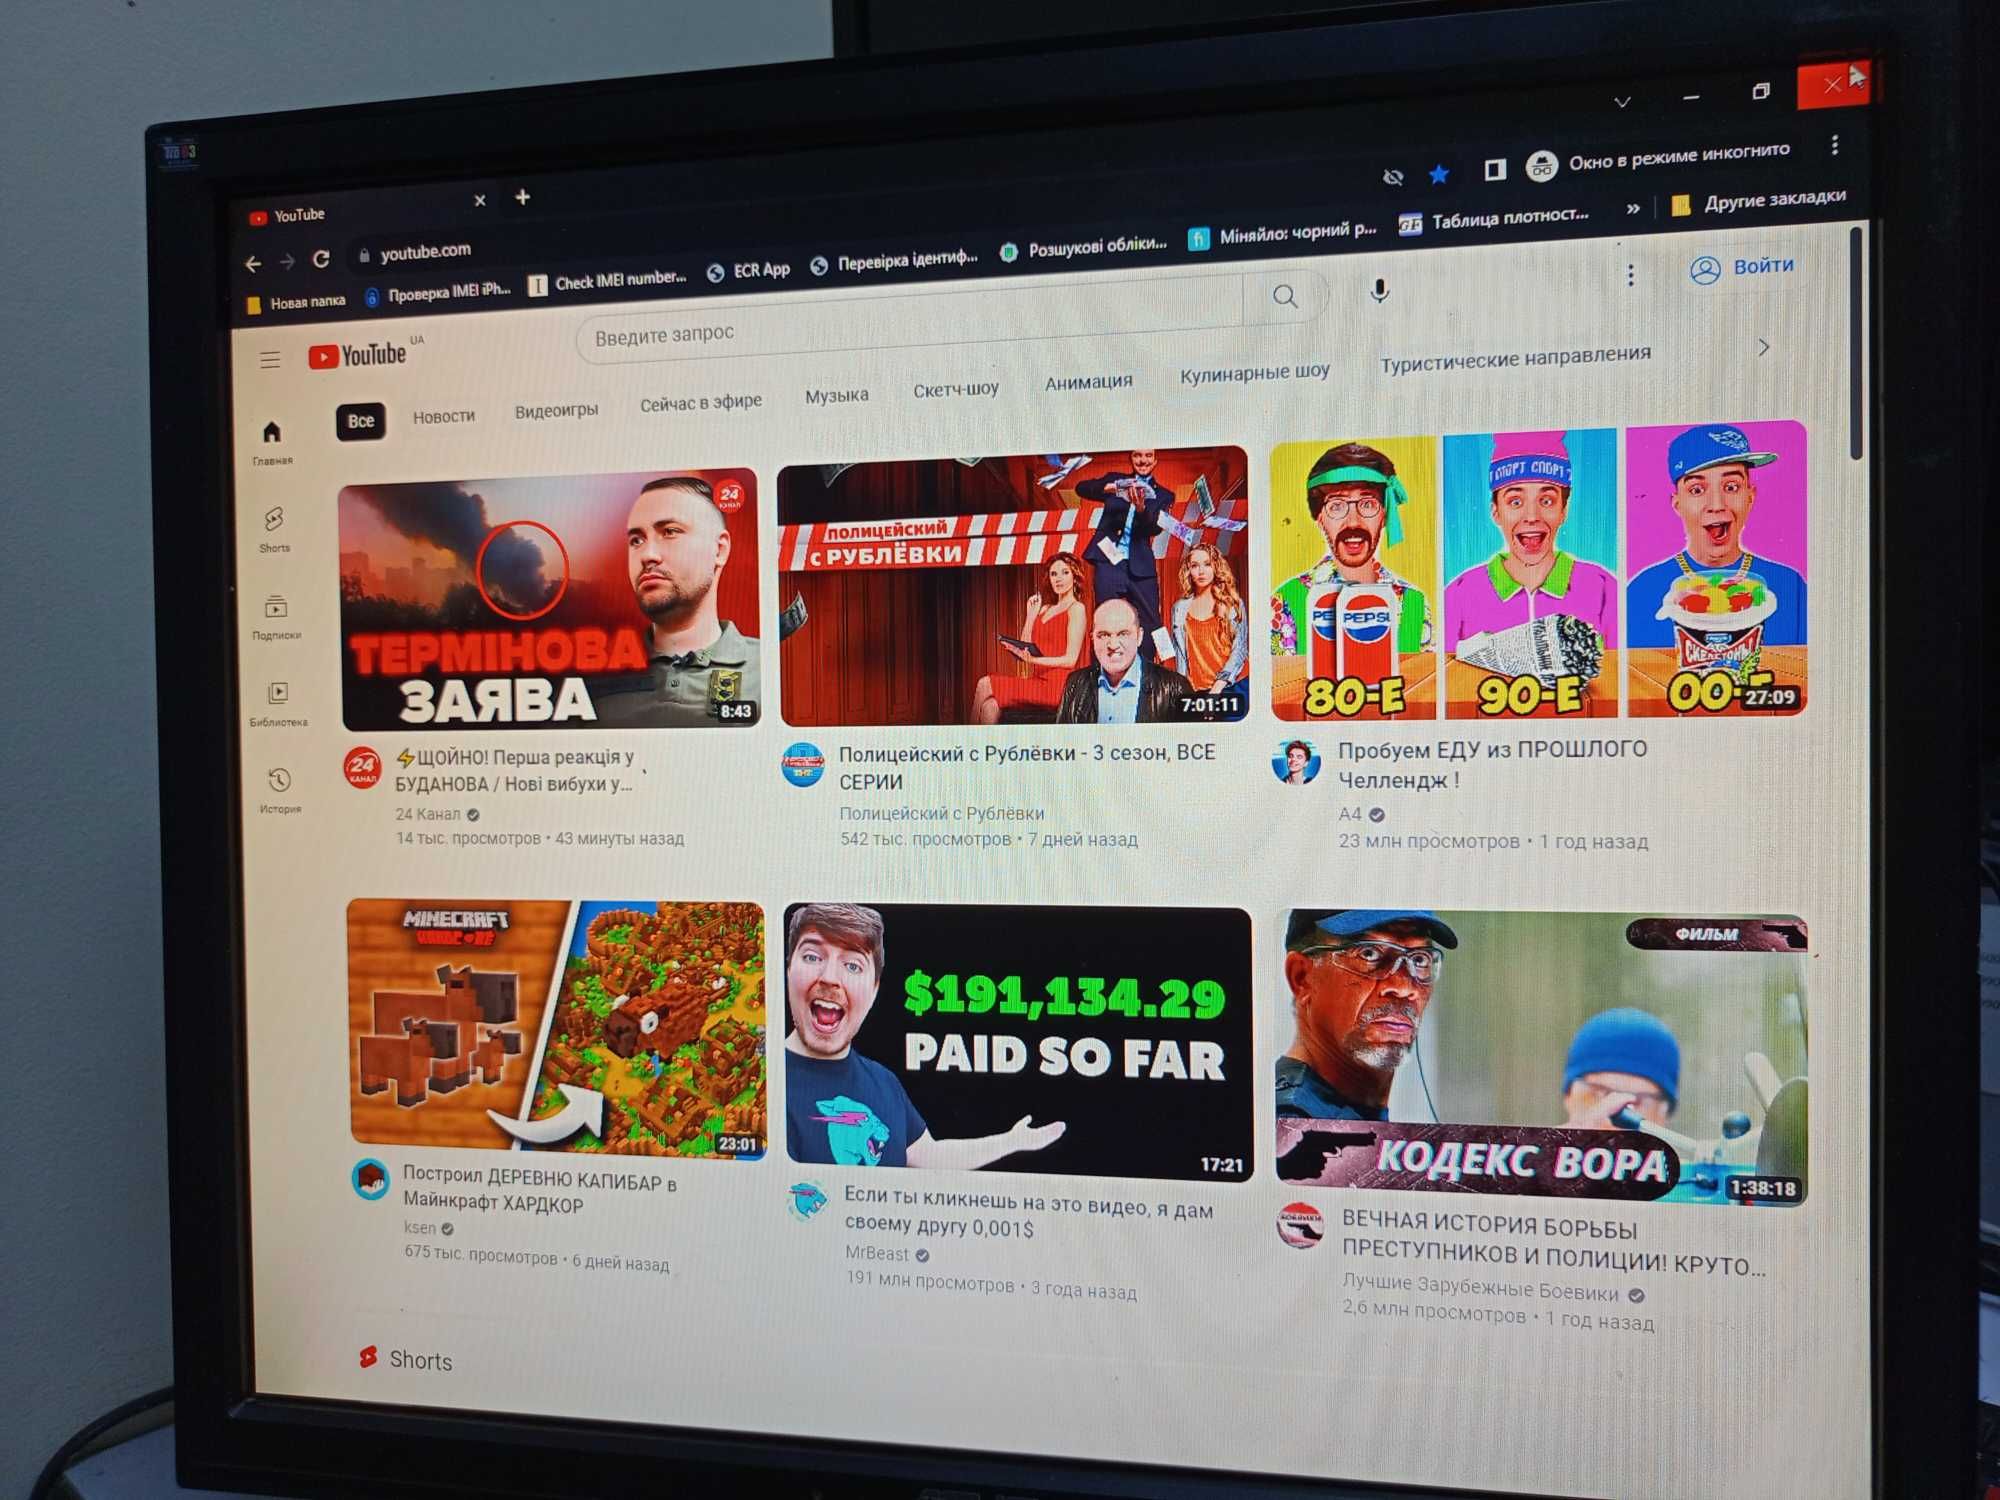
Task: Open the MrBeast channel avatar
Action: [x=806, y=1201]
